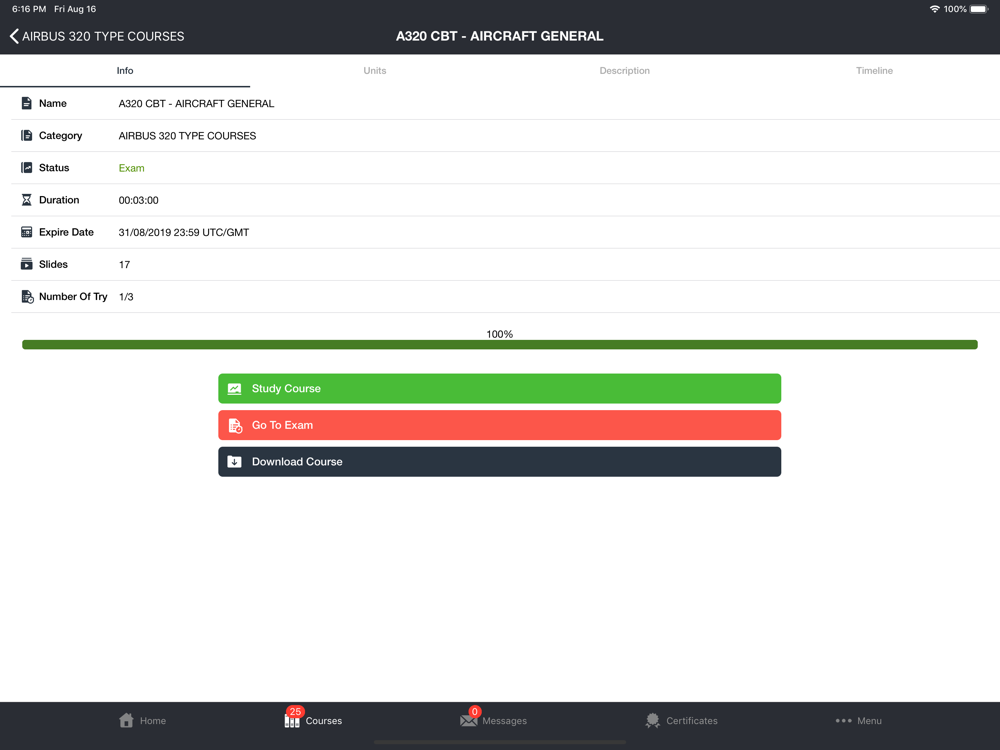The image size is (1000, 750).
Task: Open Courses with 25 badge
Action: click(x=313, y=719)
